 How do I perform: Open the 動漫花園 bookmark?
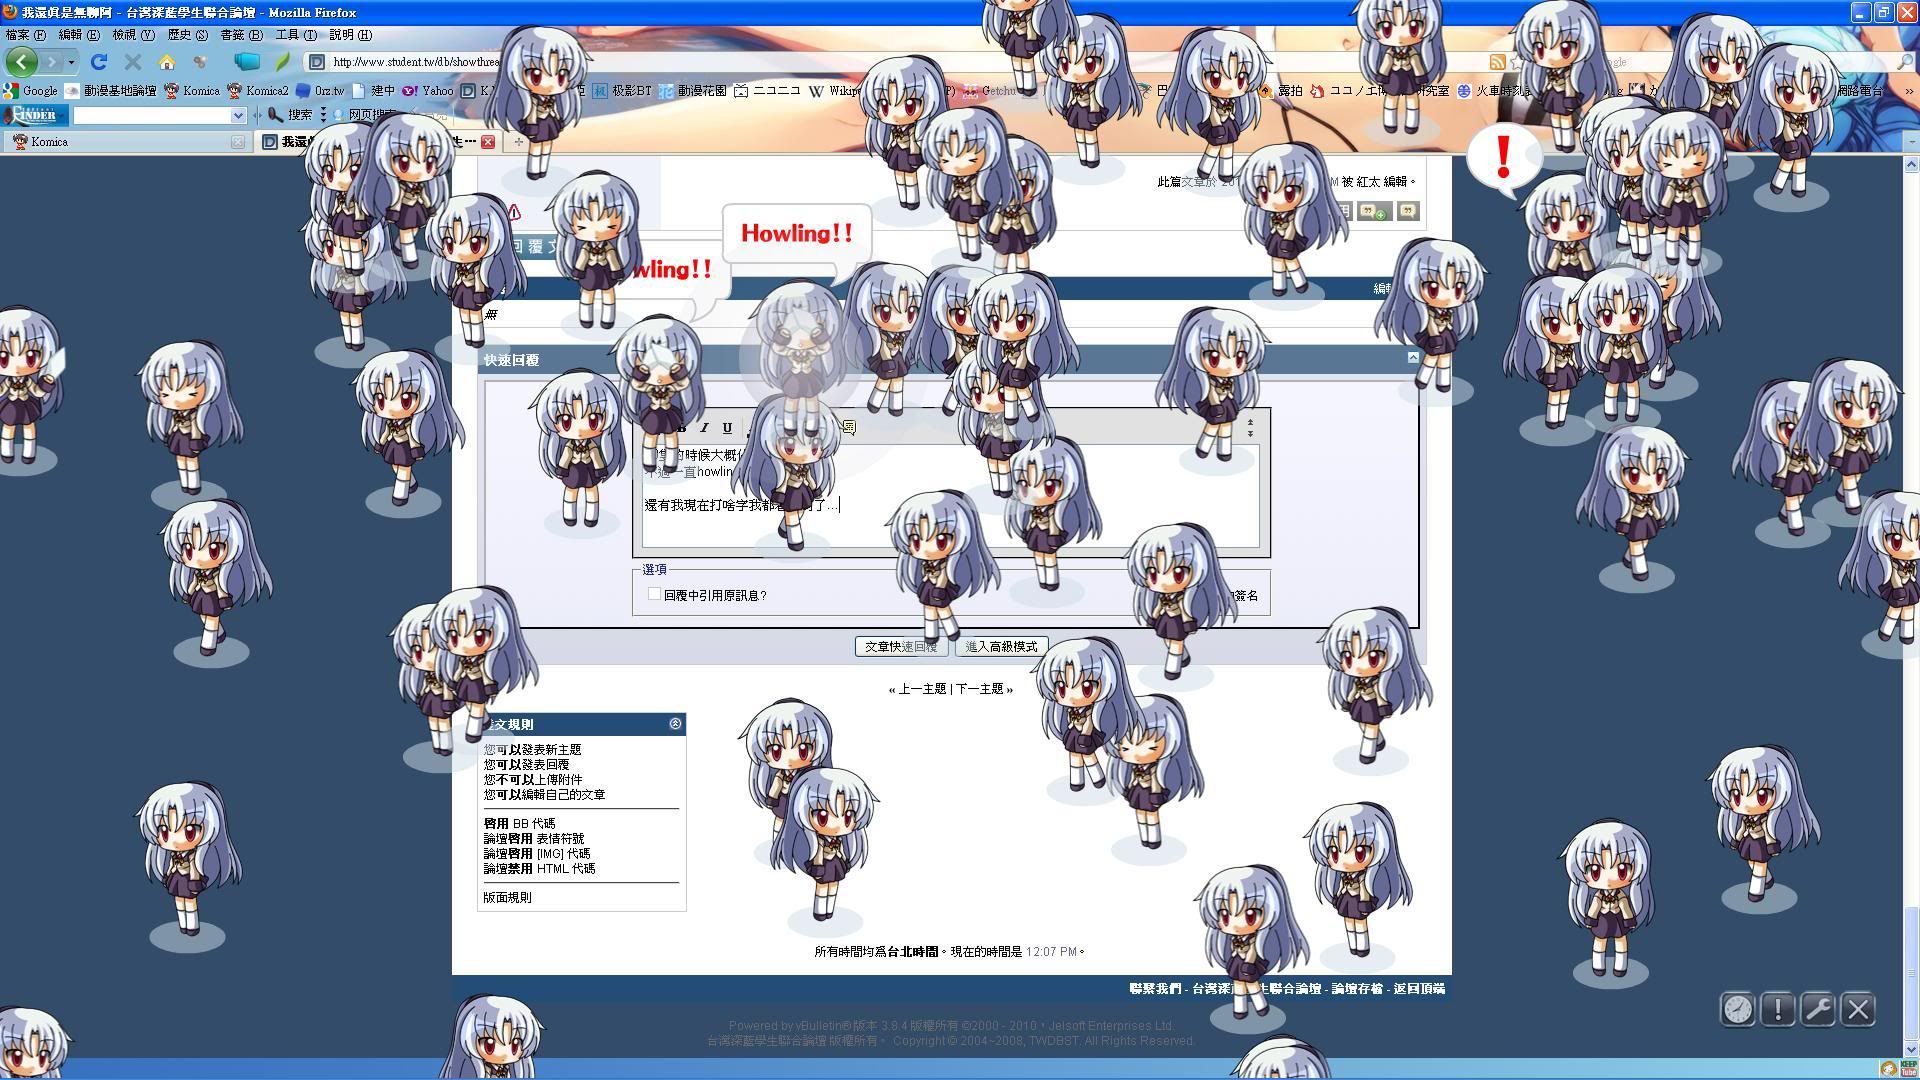click(692, 91)
